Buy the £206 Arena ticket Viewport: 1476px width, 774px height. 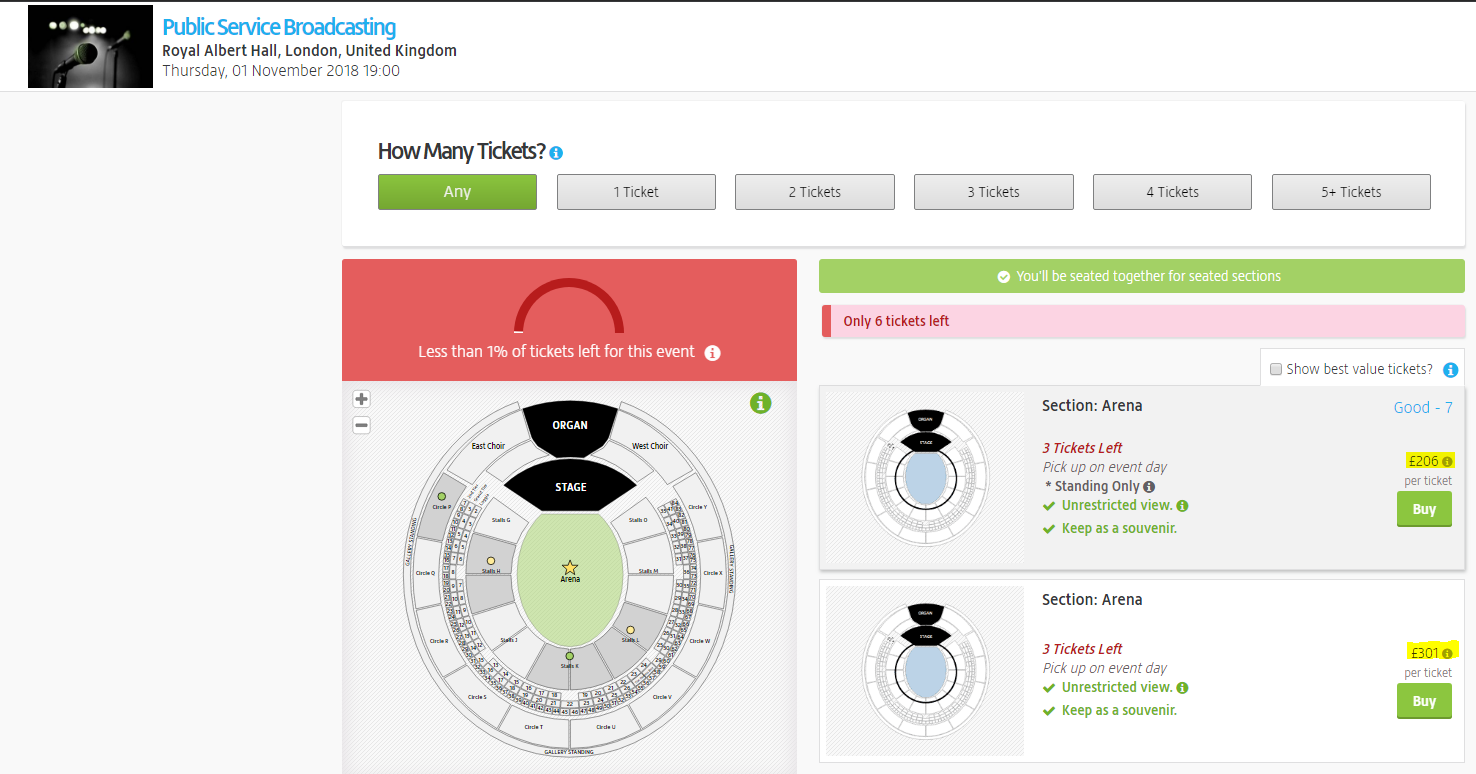tap(1424, 509)
